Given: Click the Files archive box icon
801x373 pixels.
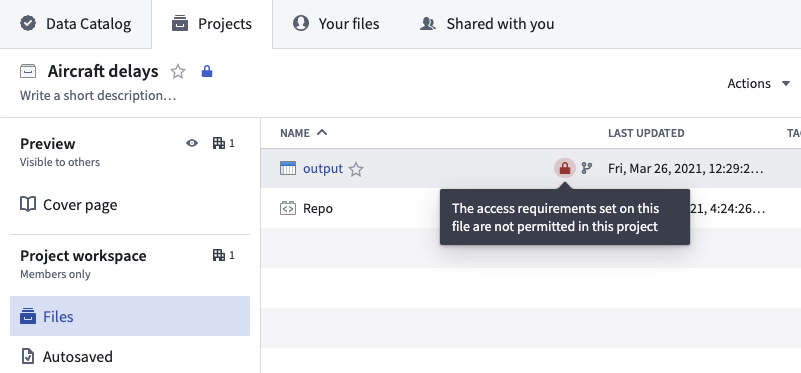Looking at the screenshot, I should click(28, 316).
